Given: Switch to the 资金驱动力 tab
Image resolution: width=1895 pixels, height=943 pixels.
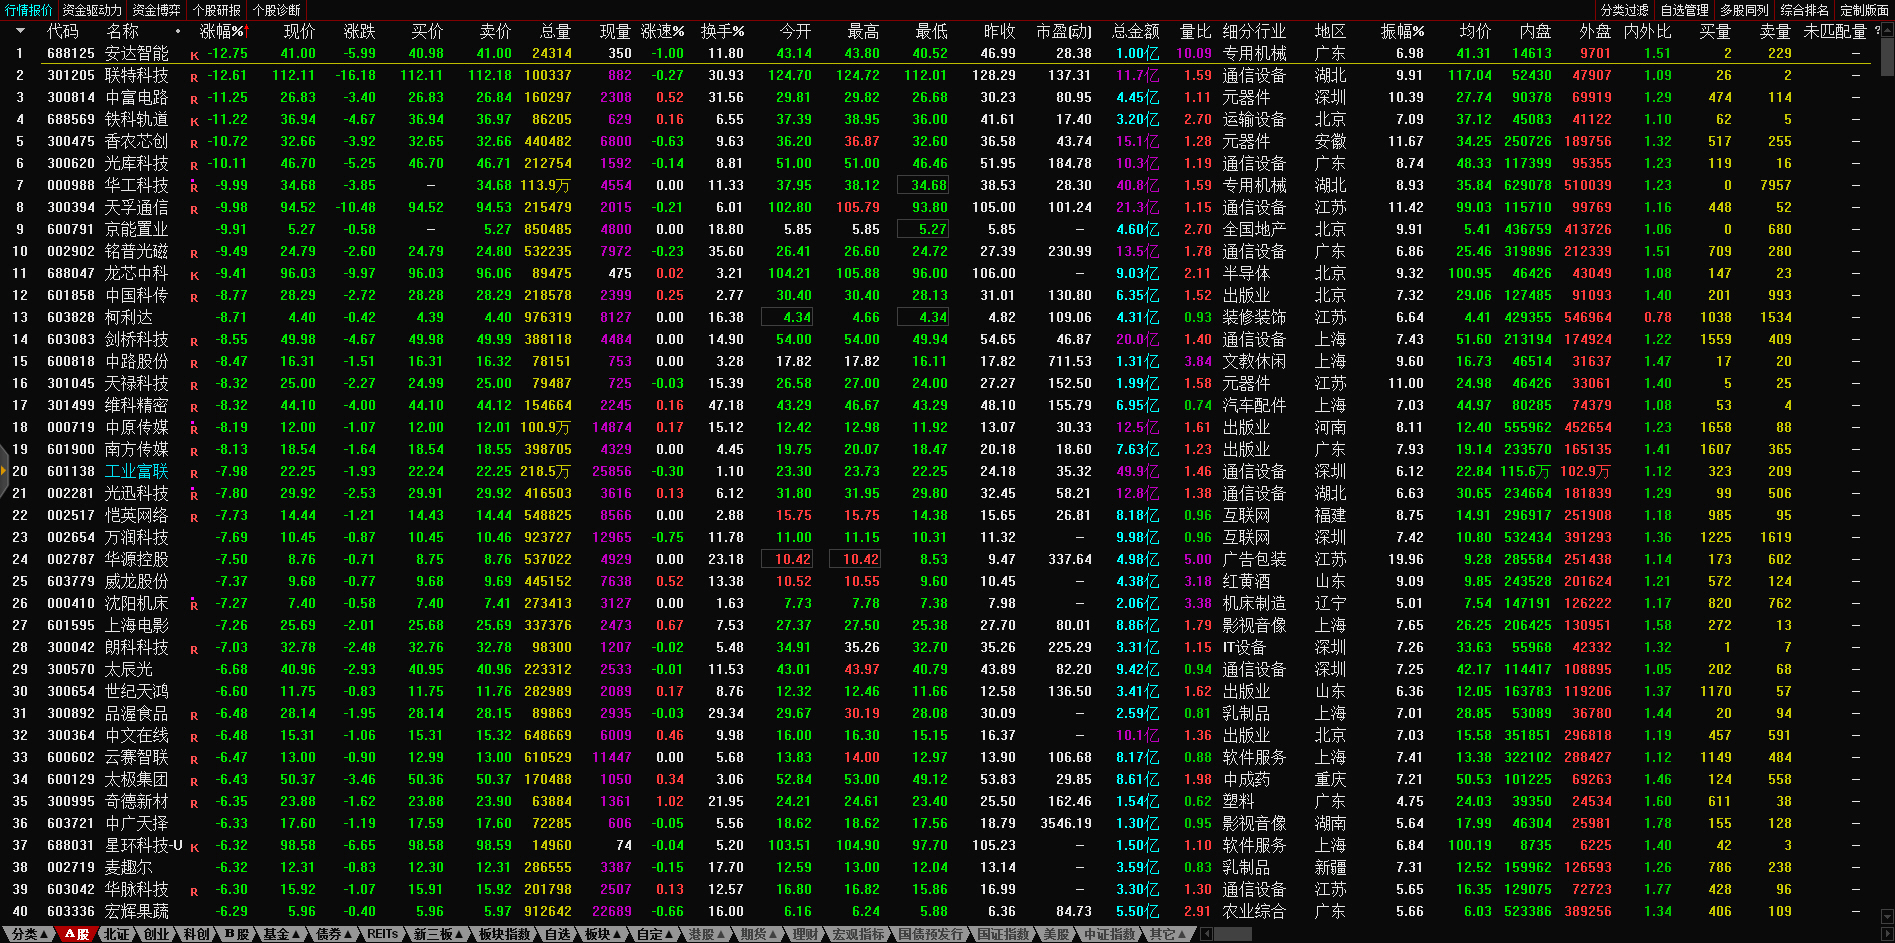Looking at the screenshot, I should point(92,10).
